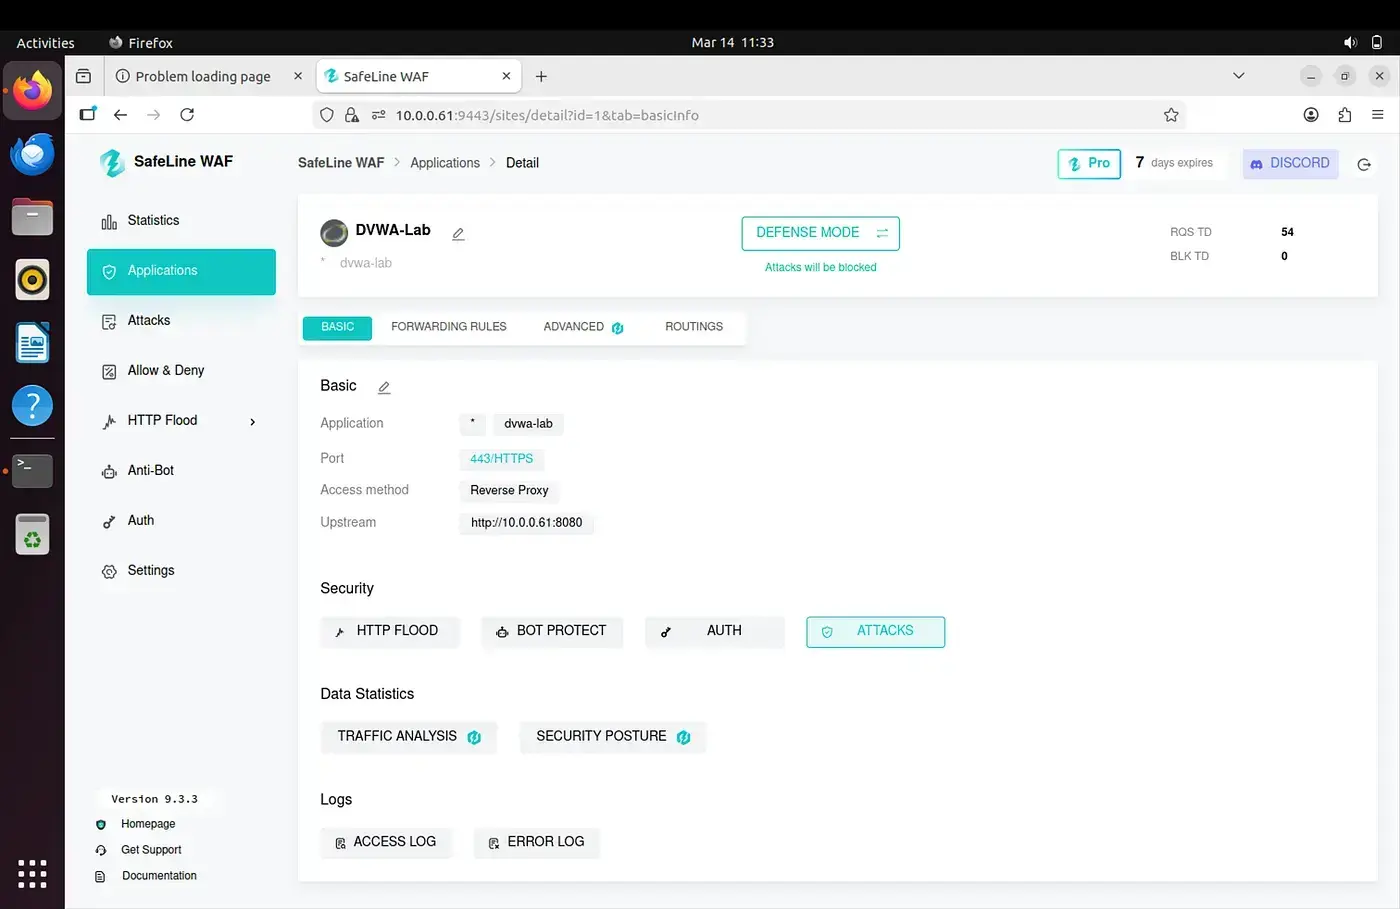
Task: Edit the DVWA-Lab name pencil icon
Action: [x=458, y=234]
